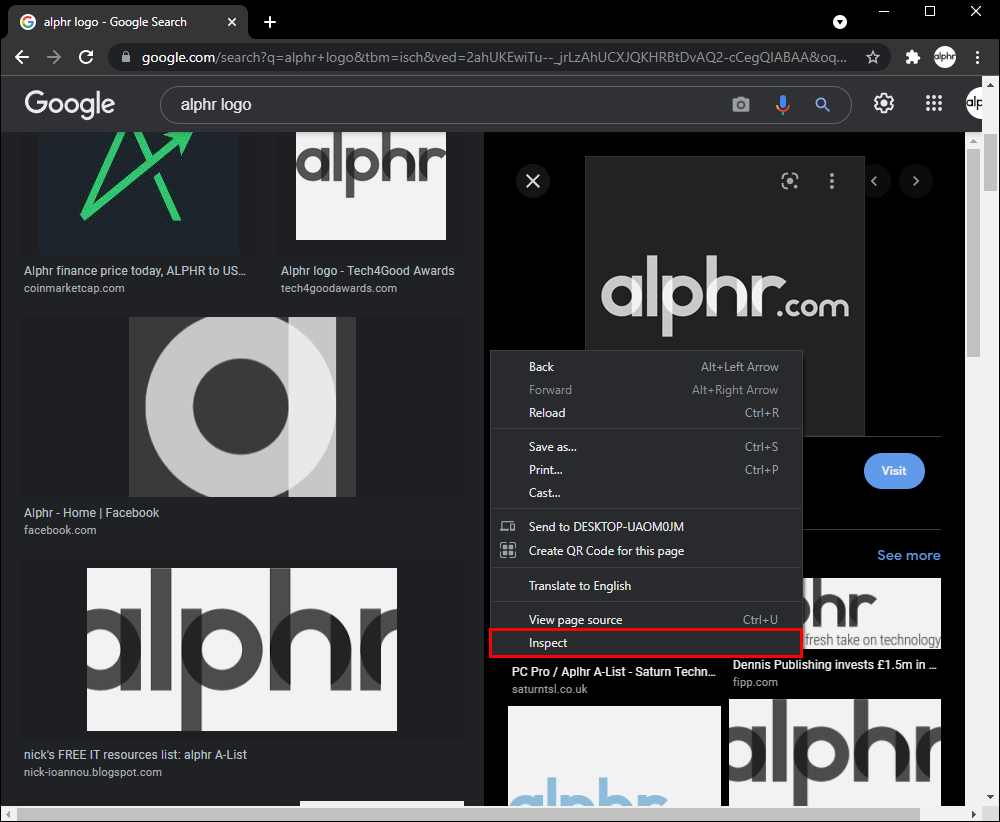
Task: Click the nick-ioannou alphr logo thumbnail
Action: click(x=242, y=649)
